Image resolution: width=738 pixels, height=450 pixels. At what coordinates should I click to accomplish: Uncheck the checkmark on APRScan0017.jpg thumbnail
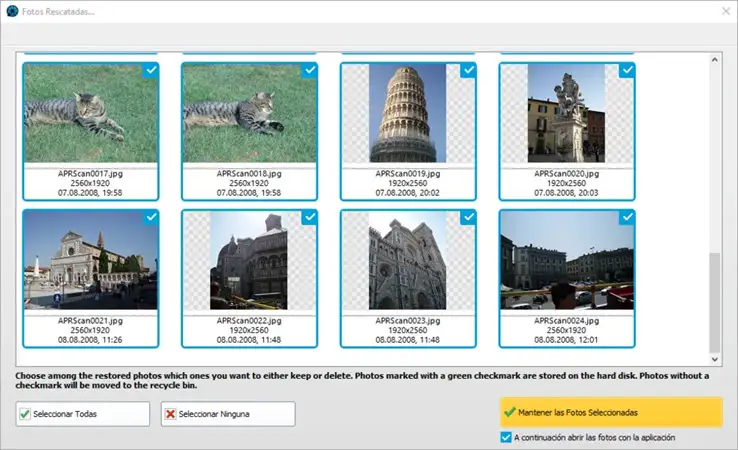click(x=151, y=70)
